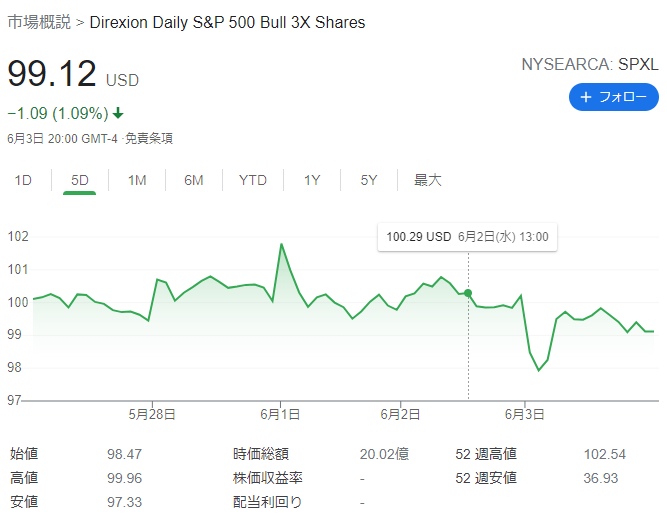This screenshot has width=667, height=514.
Task: Click the 市場概説 breadcrumb link
Action: point(39,22)
